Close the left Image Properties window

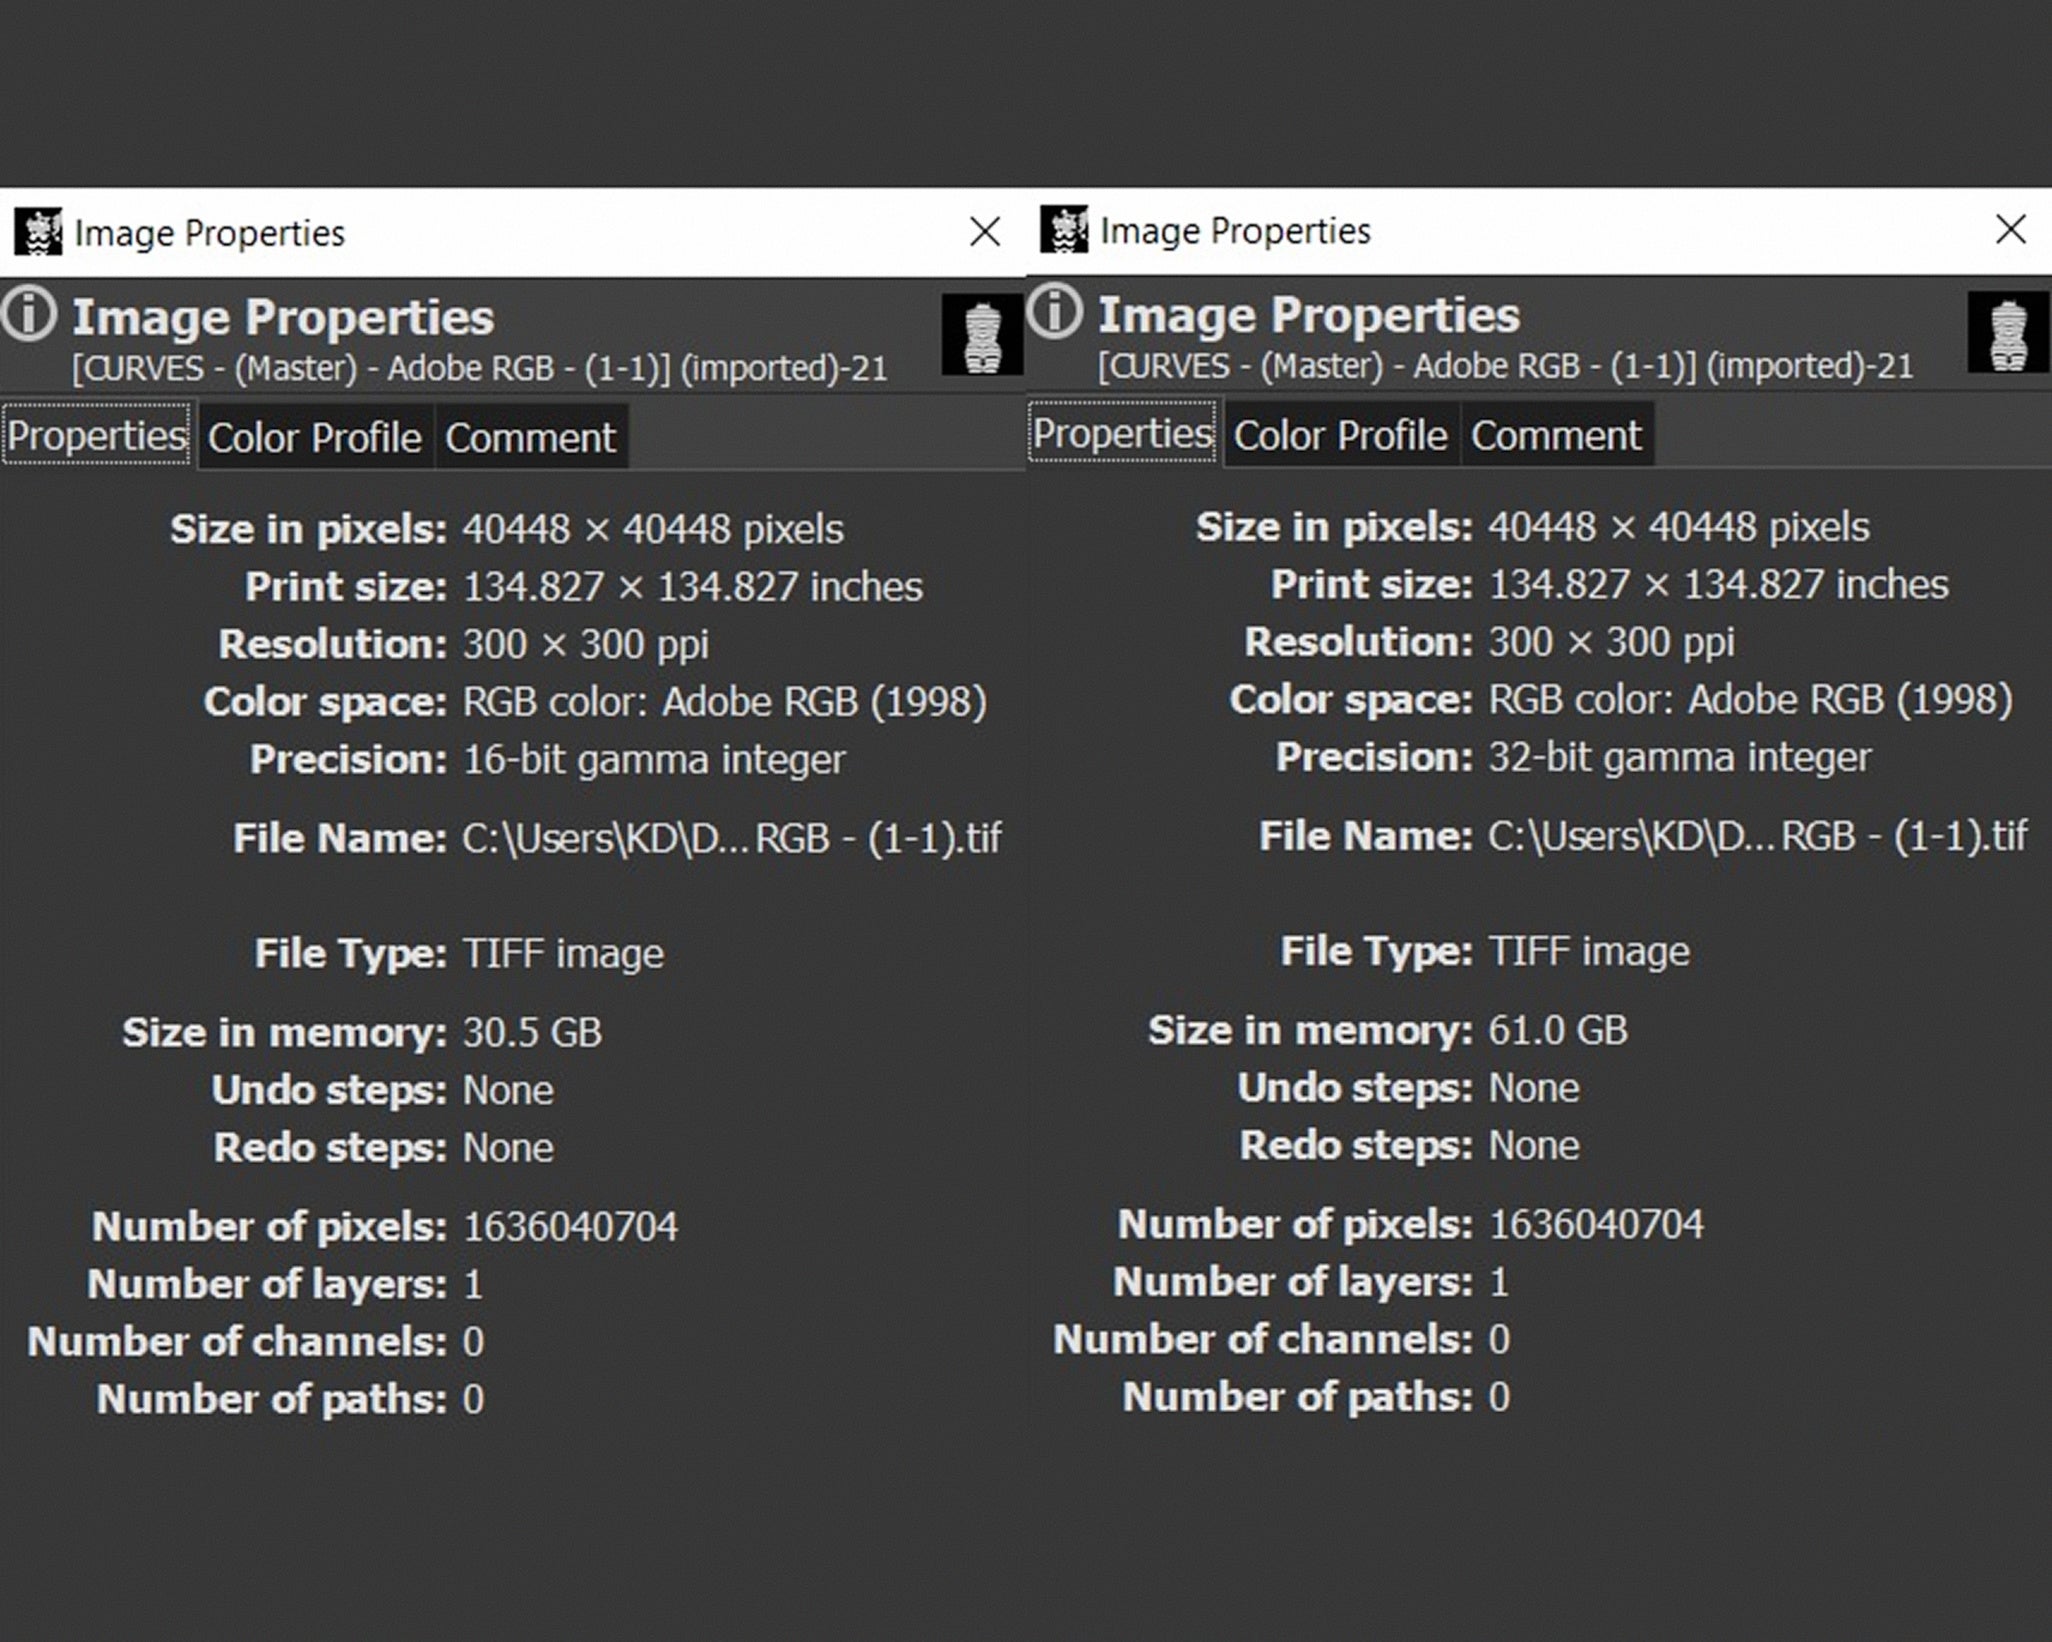(x=985, y=232)
